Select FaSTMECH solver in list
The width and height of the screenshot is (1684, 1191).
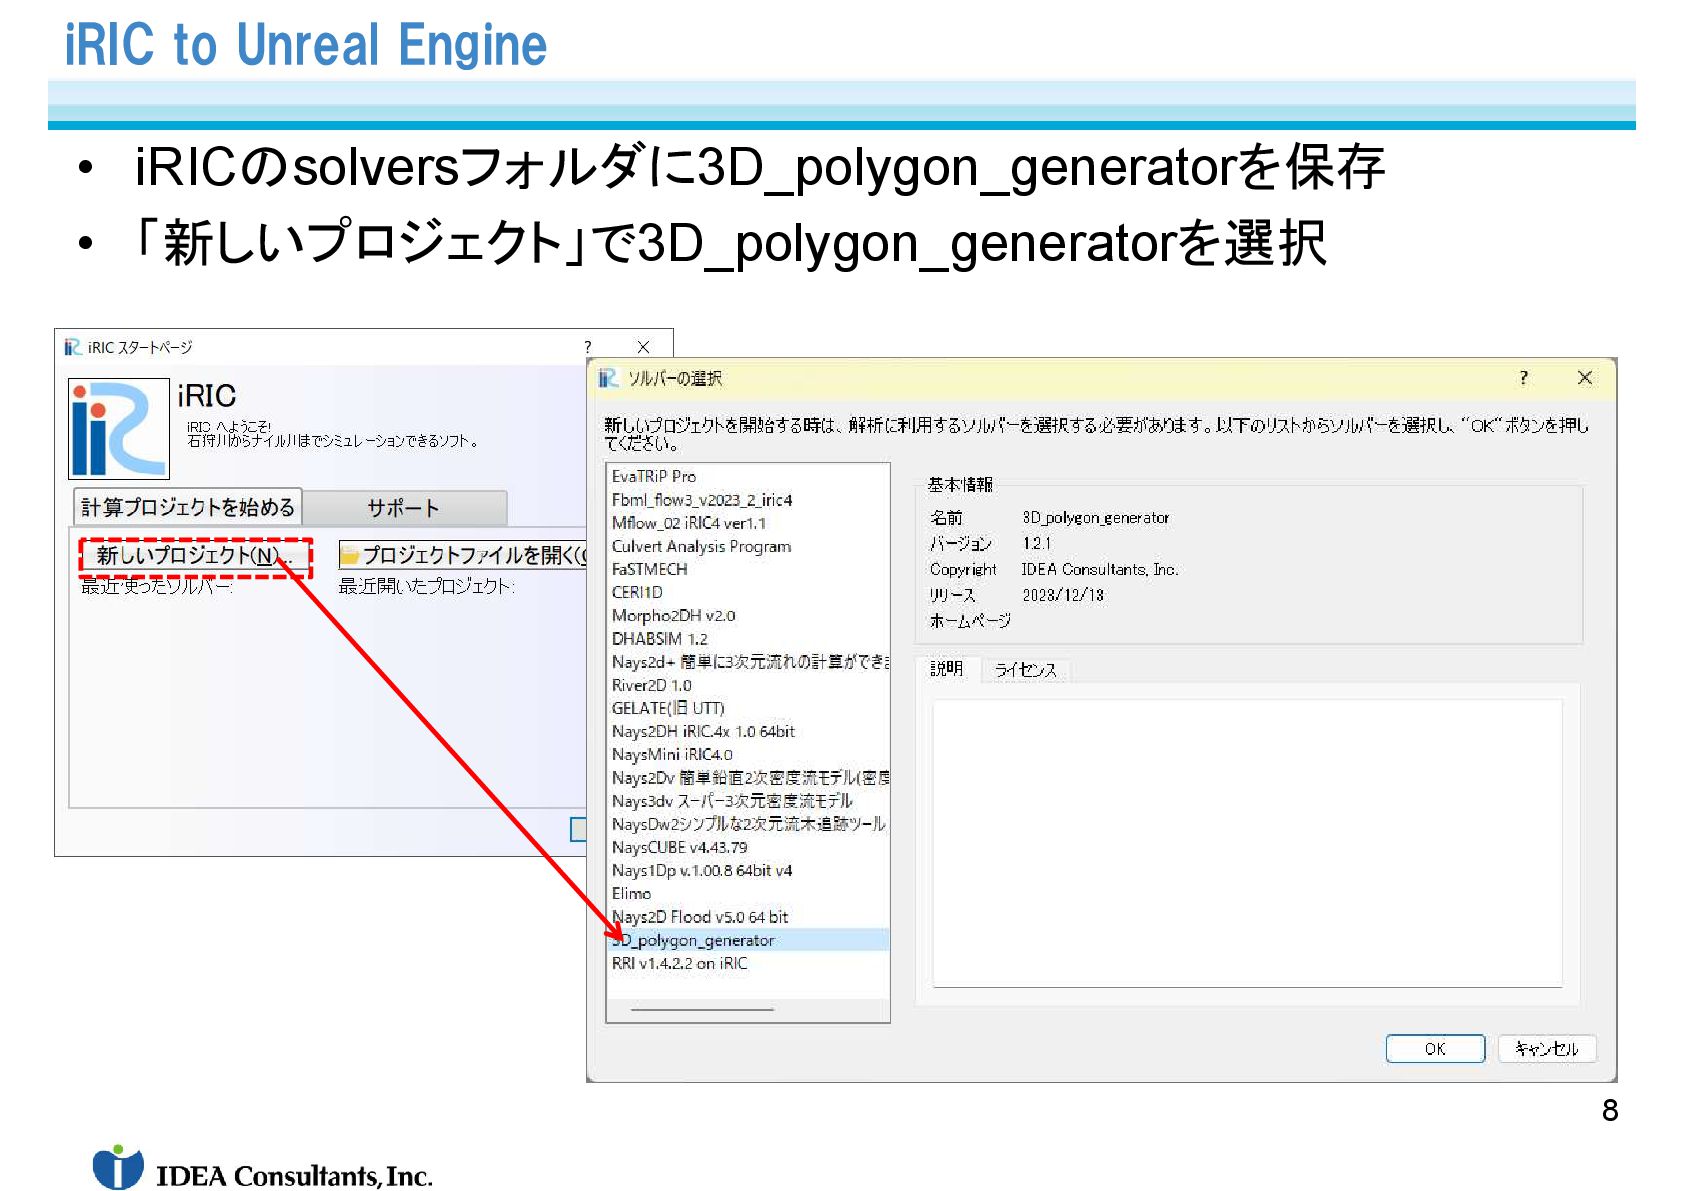[x=748, y=569]
